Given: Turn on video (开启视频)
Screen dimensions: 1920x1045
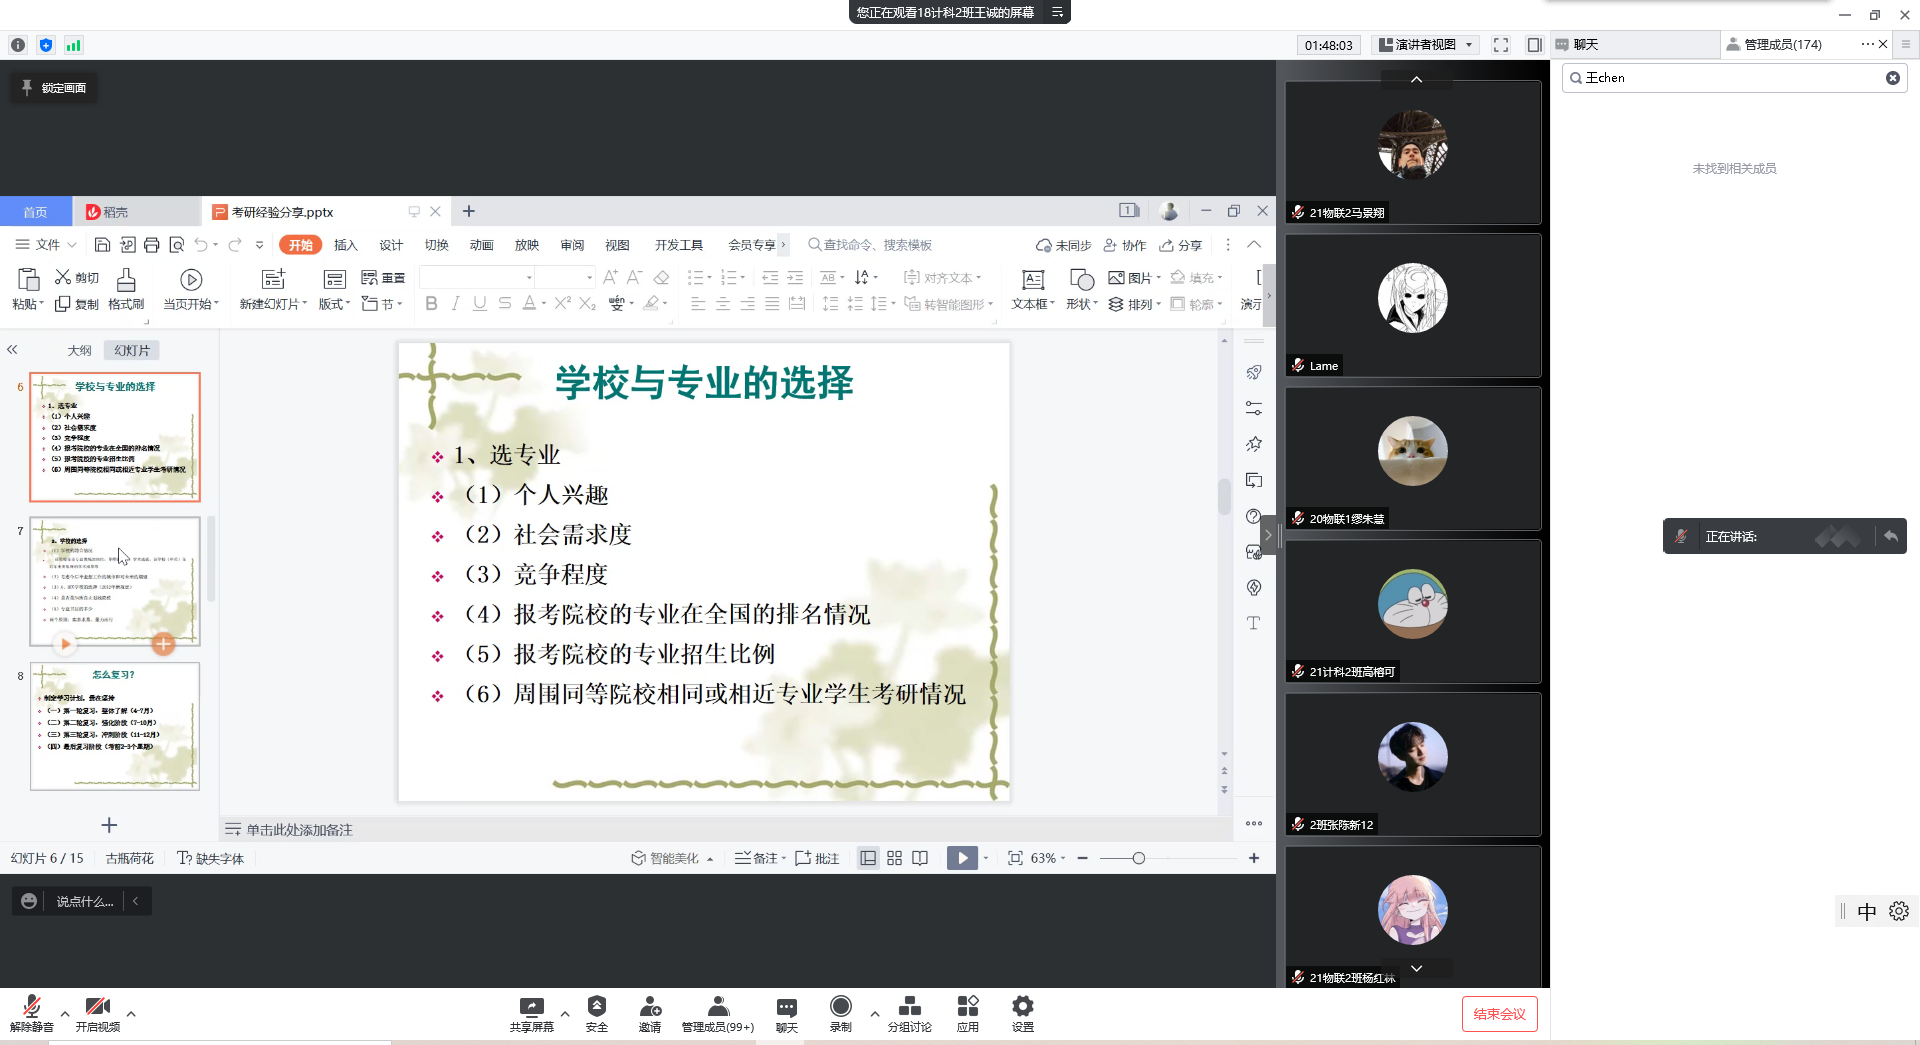Looking at the screenshot, I should click(x=97, y=1008).
